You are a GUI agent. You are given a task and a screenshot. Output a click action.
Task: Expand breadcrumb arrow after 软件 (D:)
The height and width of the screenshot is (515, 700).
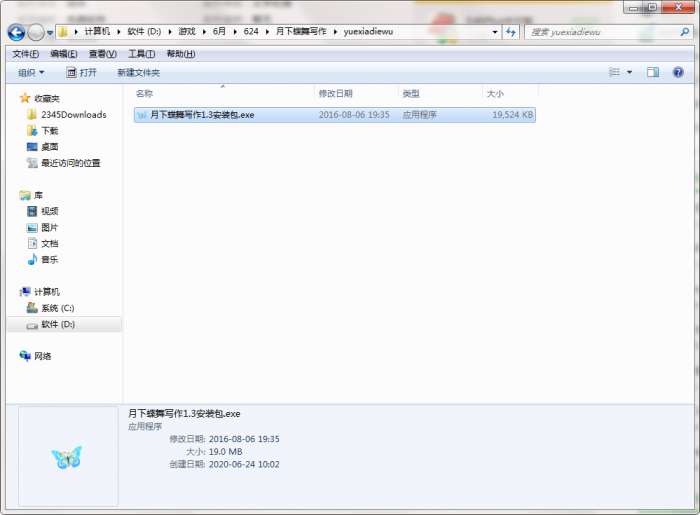click(x=170, y=32)
